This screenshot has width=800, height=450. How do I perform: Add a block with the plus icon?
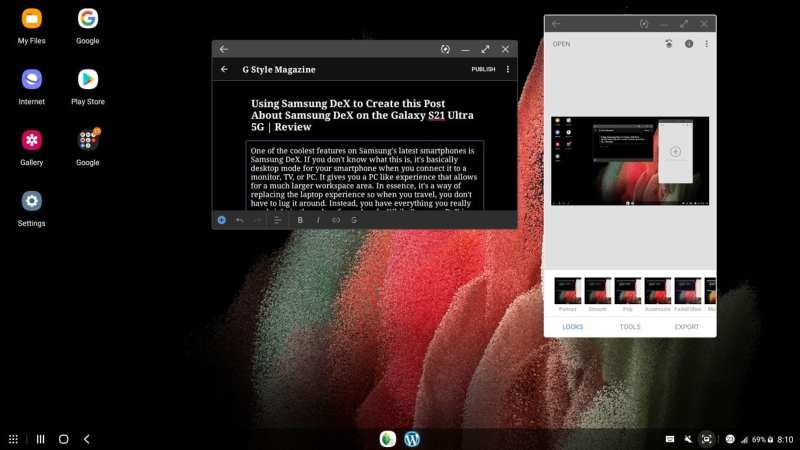tap(221, 220)
